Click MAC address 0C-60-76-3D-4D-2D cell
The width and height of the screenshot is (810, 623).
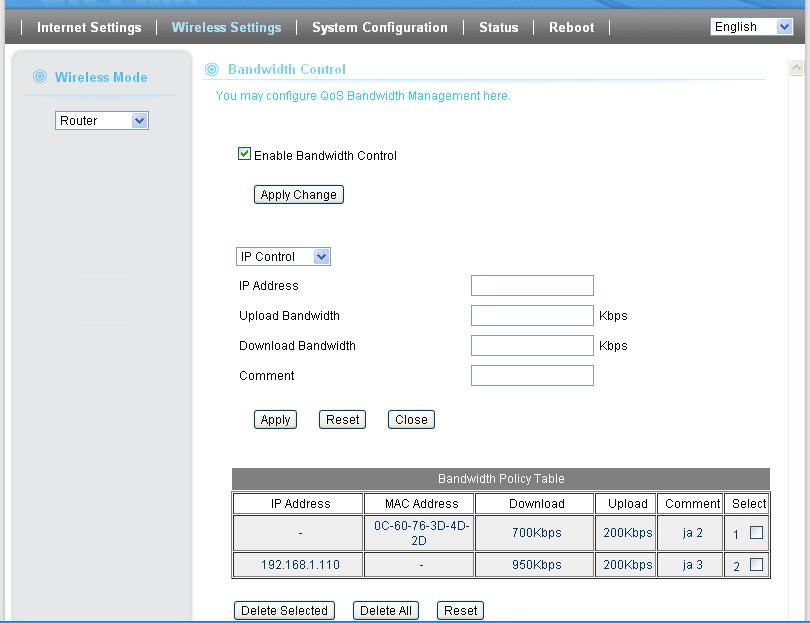click(419, 533)
